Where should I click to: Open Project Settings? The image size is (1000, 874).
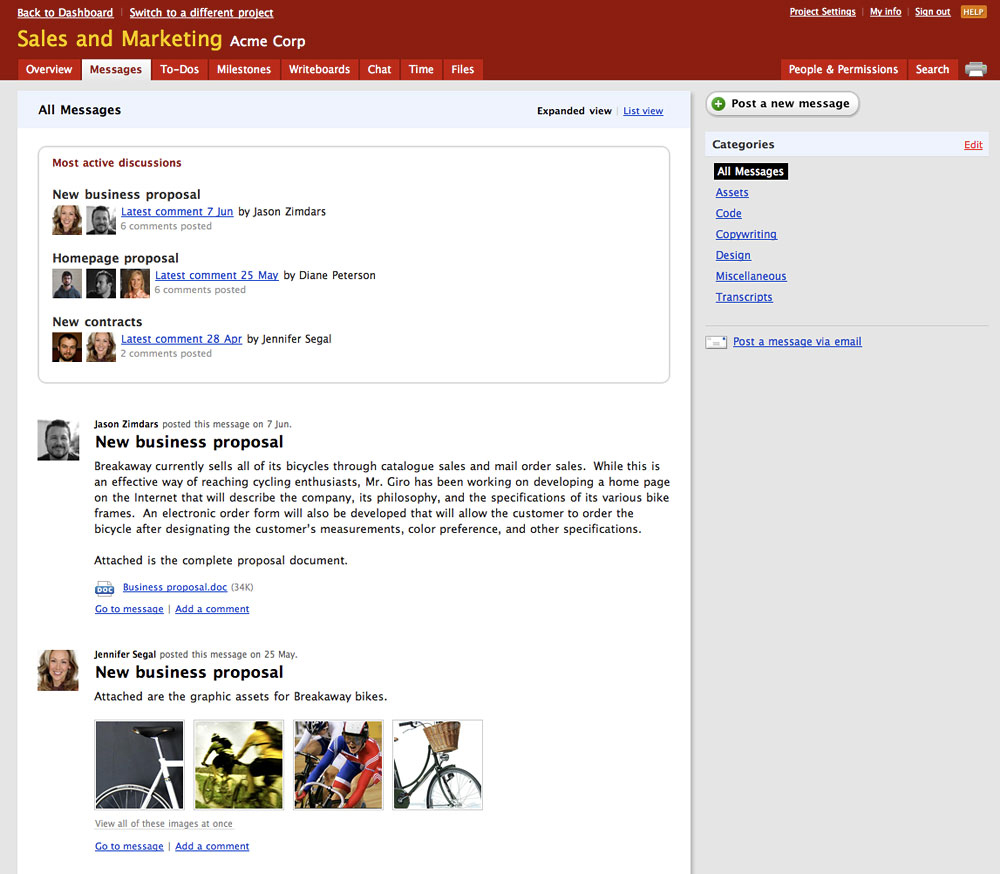tap(822, 12)
